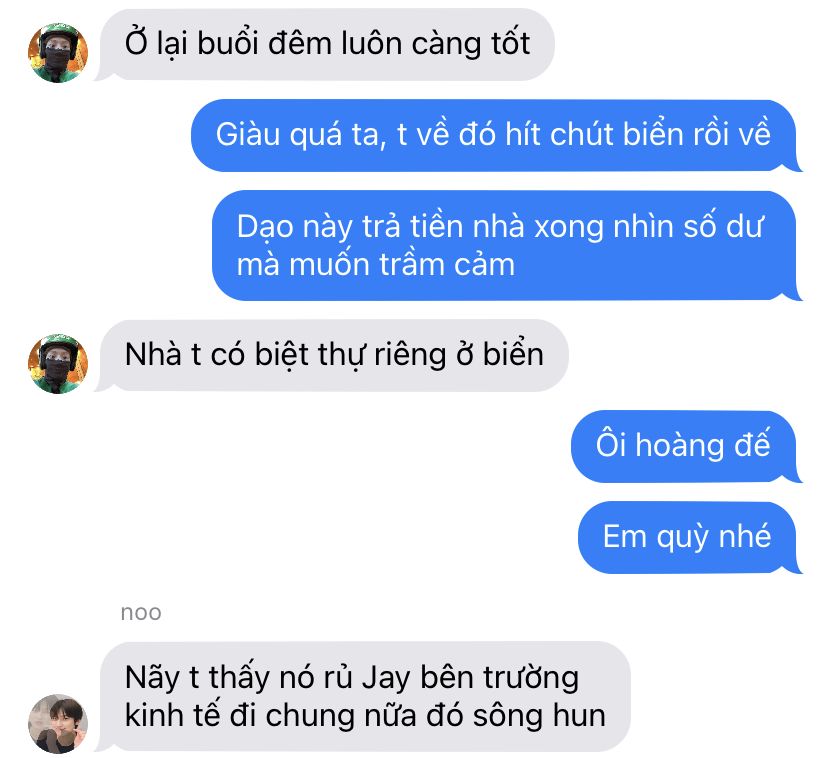Viewport: 828px width, 758px height.
Task: Open helmet avatar beside "Ở lại buổi đêm" message
Action: coord(58,53)
